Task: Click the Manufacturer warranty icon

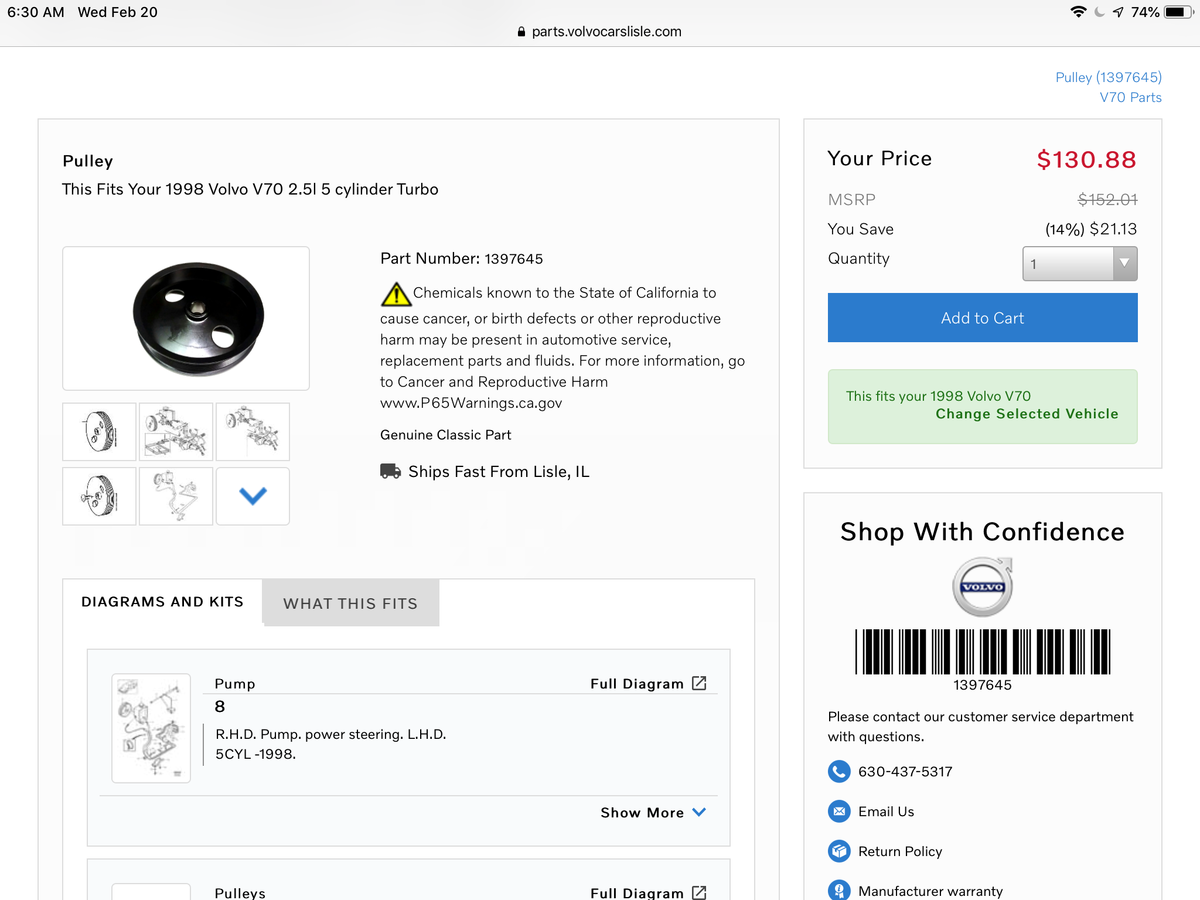Action: 839,890
